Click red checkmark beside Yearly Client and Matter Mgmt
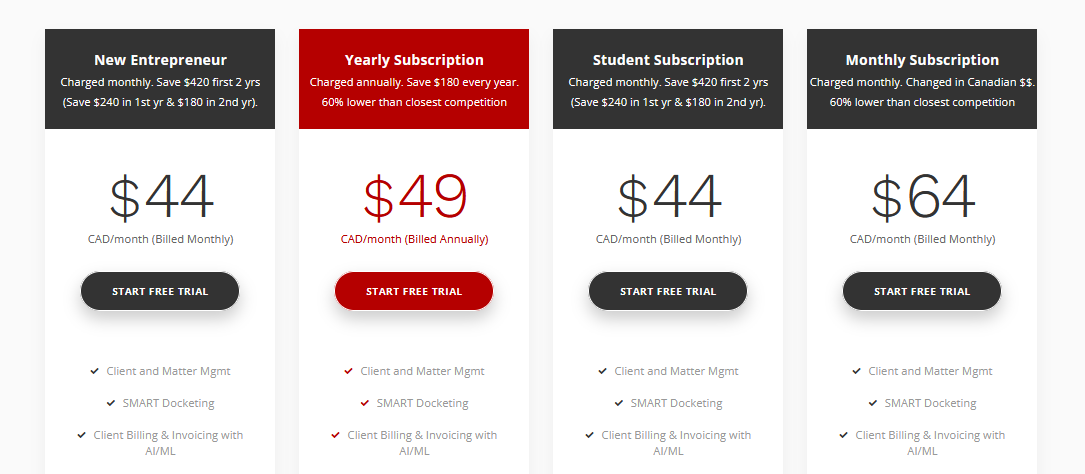1085x474 pixels. (x=349, y=372)
